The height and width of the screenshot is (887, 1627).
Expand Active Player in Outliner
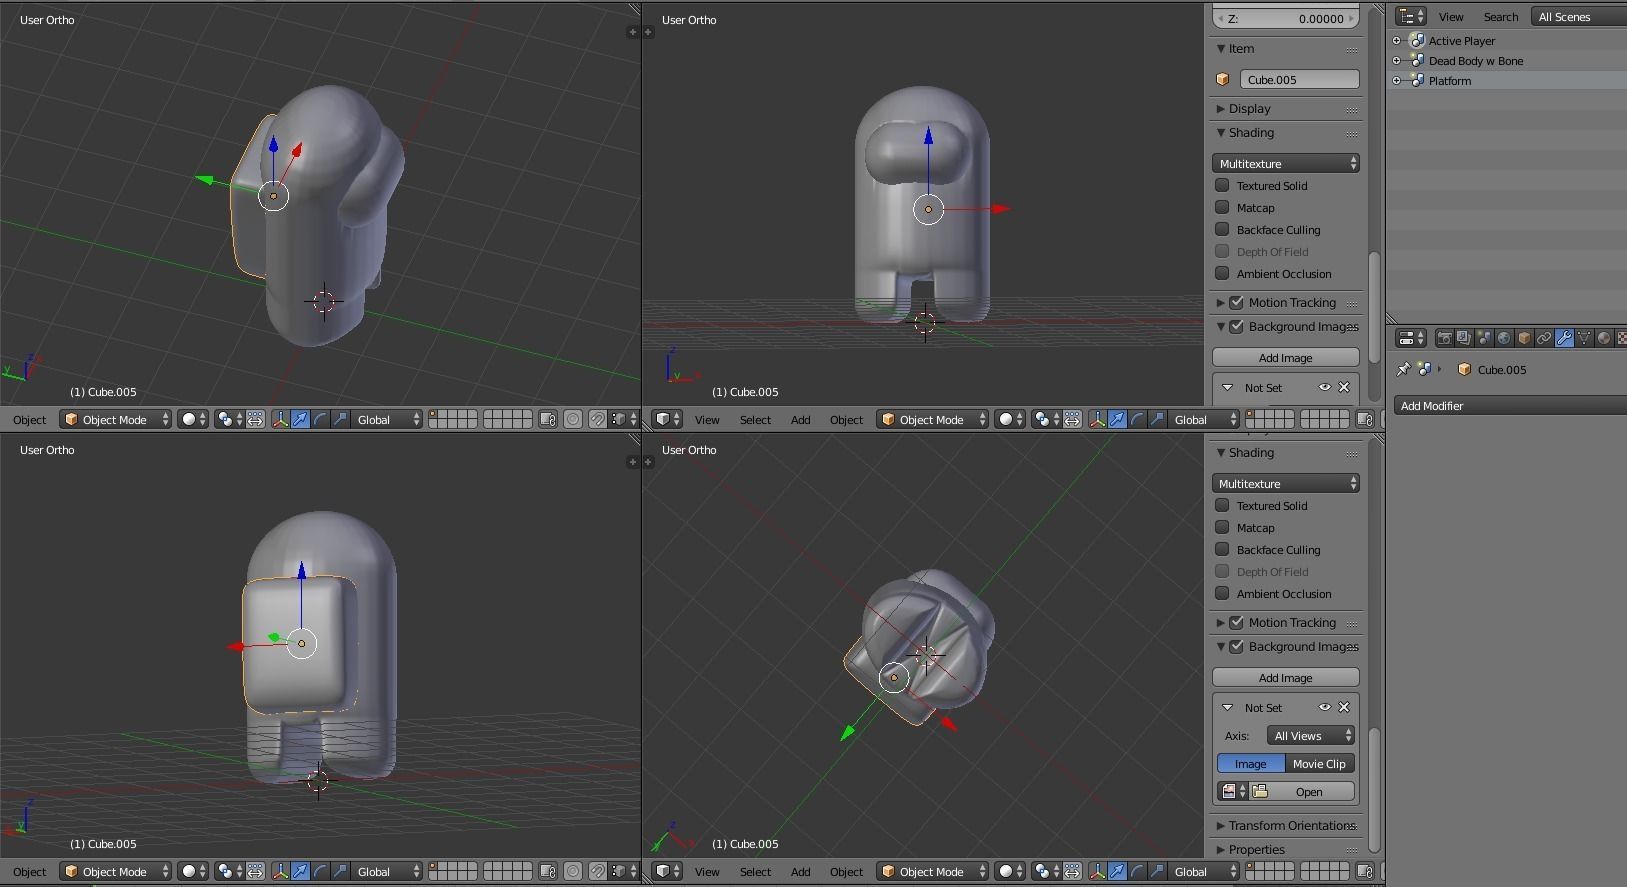tap(1397, 41)
